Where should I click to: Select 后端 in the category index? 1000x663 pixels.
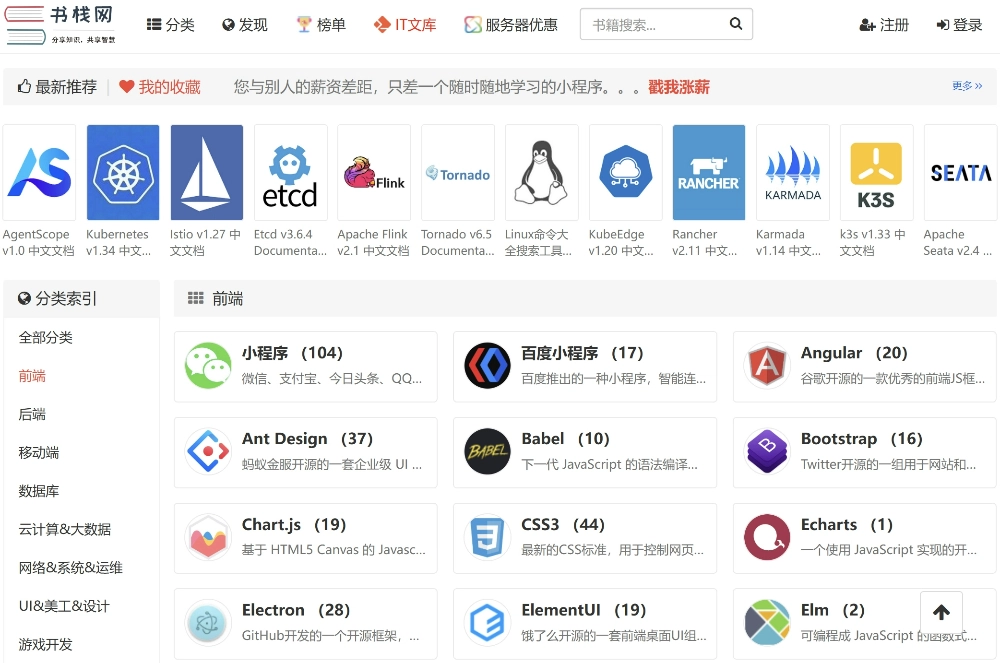click(x=32, y=414)
